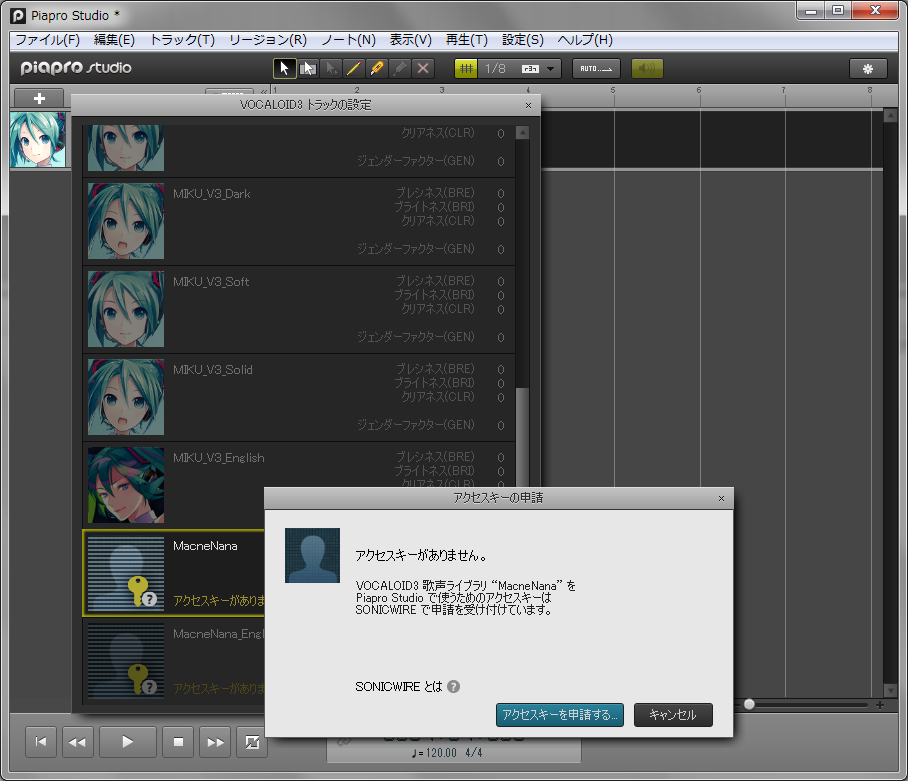Toggle the loop playback button
Screen dimensions: 908x781
(252, 742)
